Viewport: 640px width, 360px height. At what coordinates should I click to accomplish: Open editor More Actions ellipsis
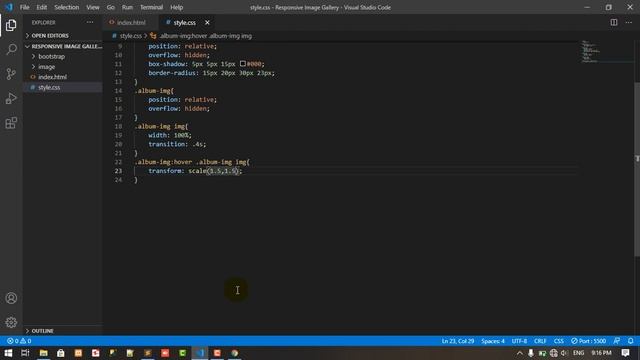tap(629, 22)
